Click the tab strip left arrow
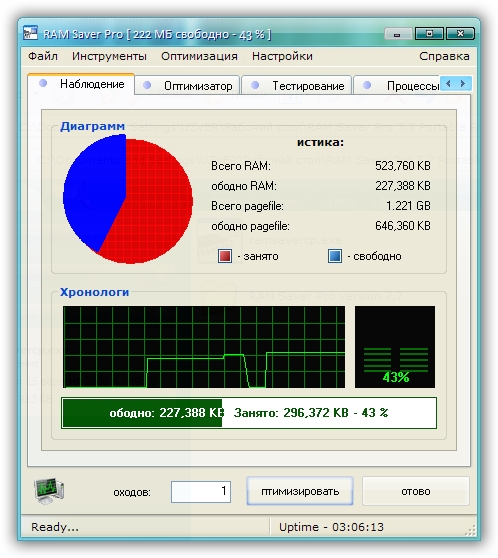This screenshot has height=558, width=498. [448, 84]
